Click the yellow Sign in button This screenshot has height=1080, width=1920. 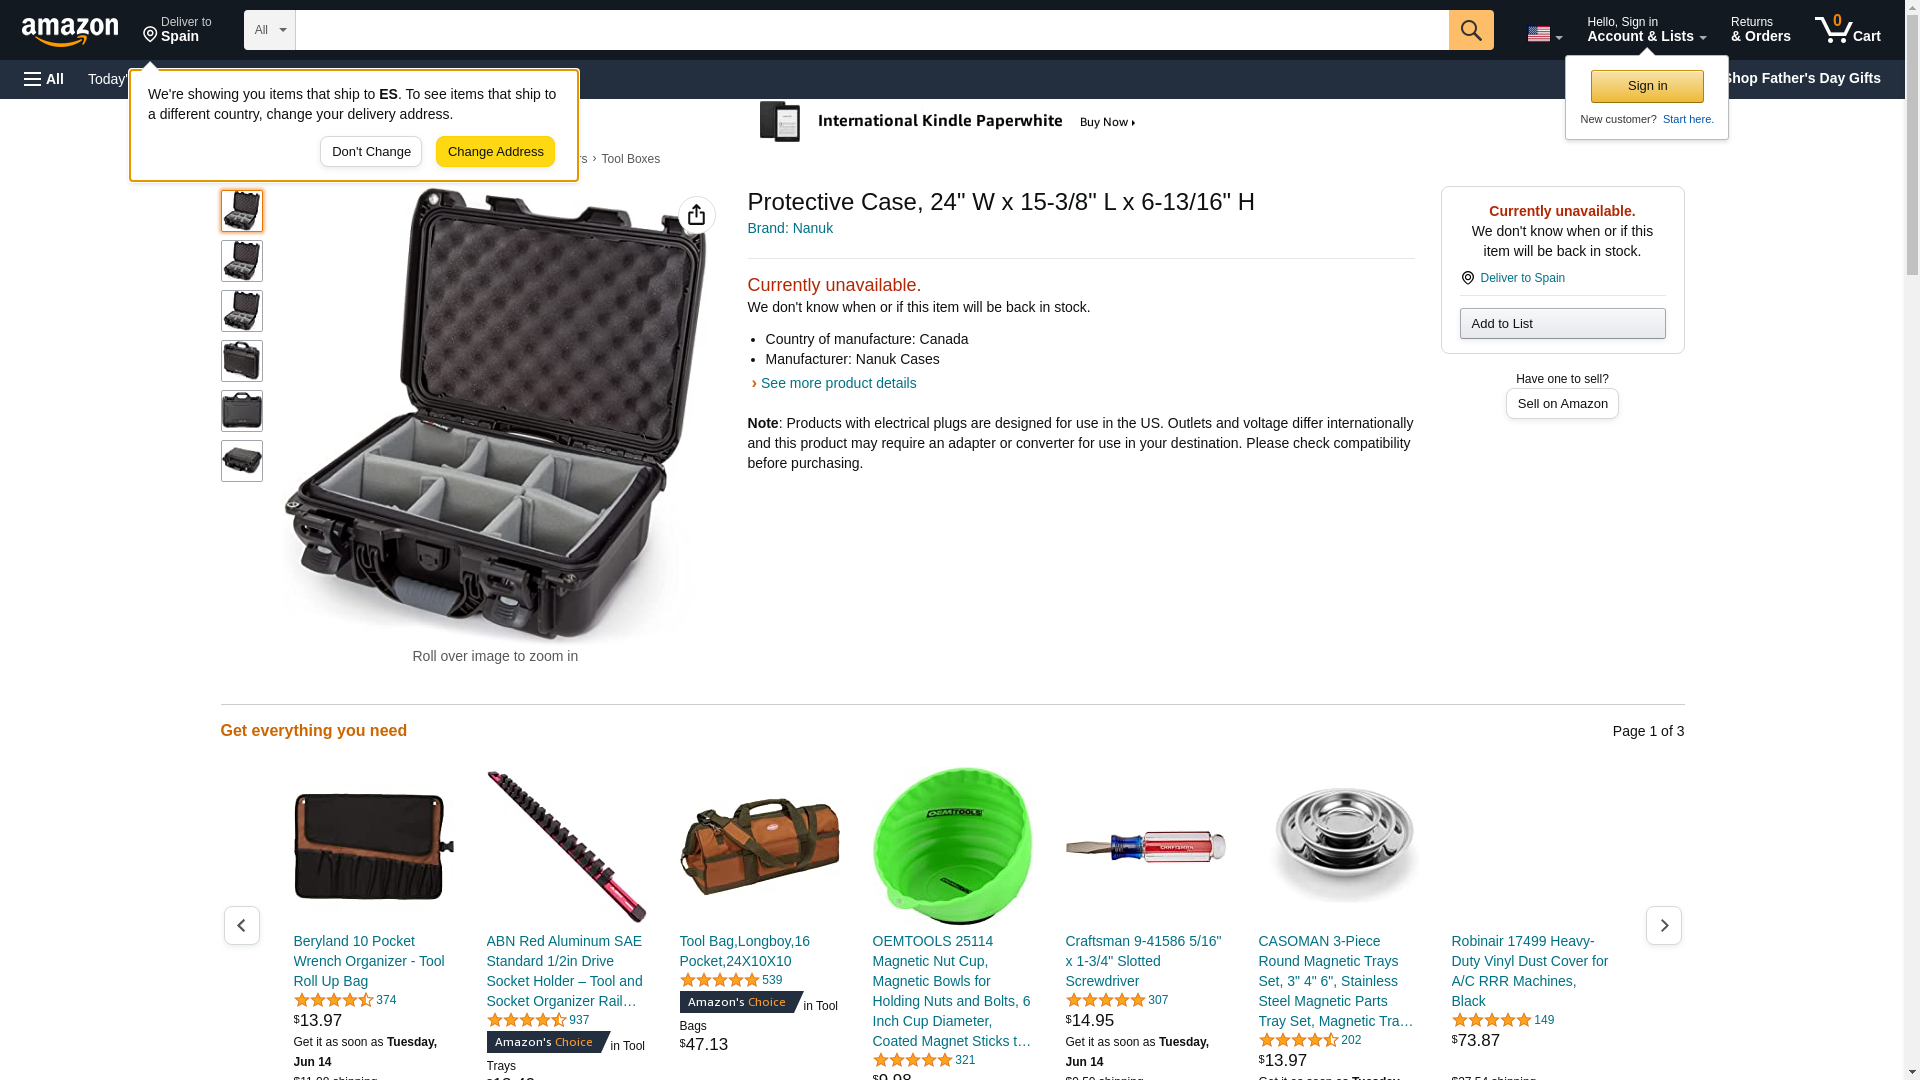tap(1647, 86)
